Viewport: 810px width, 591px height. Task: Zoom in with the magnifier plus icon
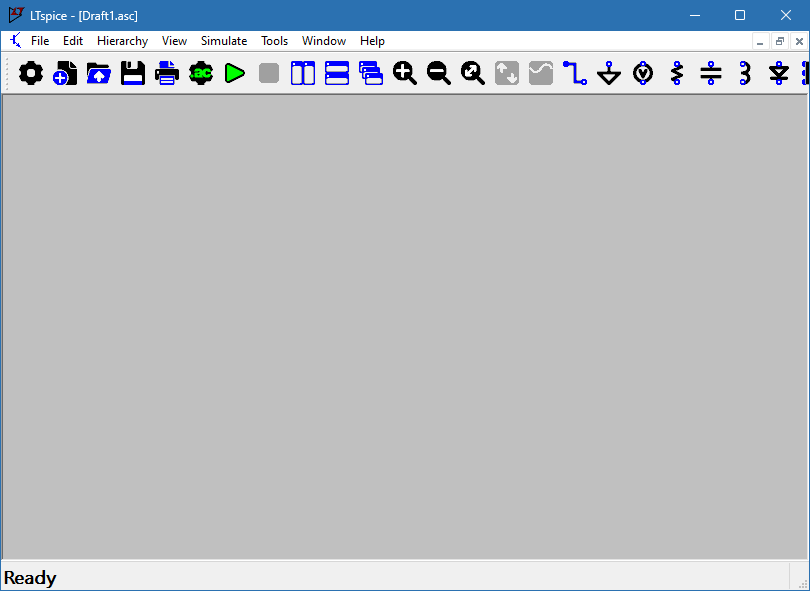pos(404,73)
